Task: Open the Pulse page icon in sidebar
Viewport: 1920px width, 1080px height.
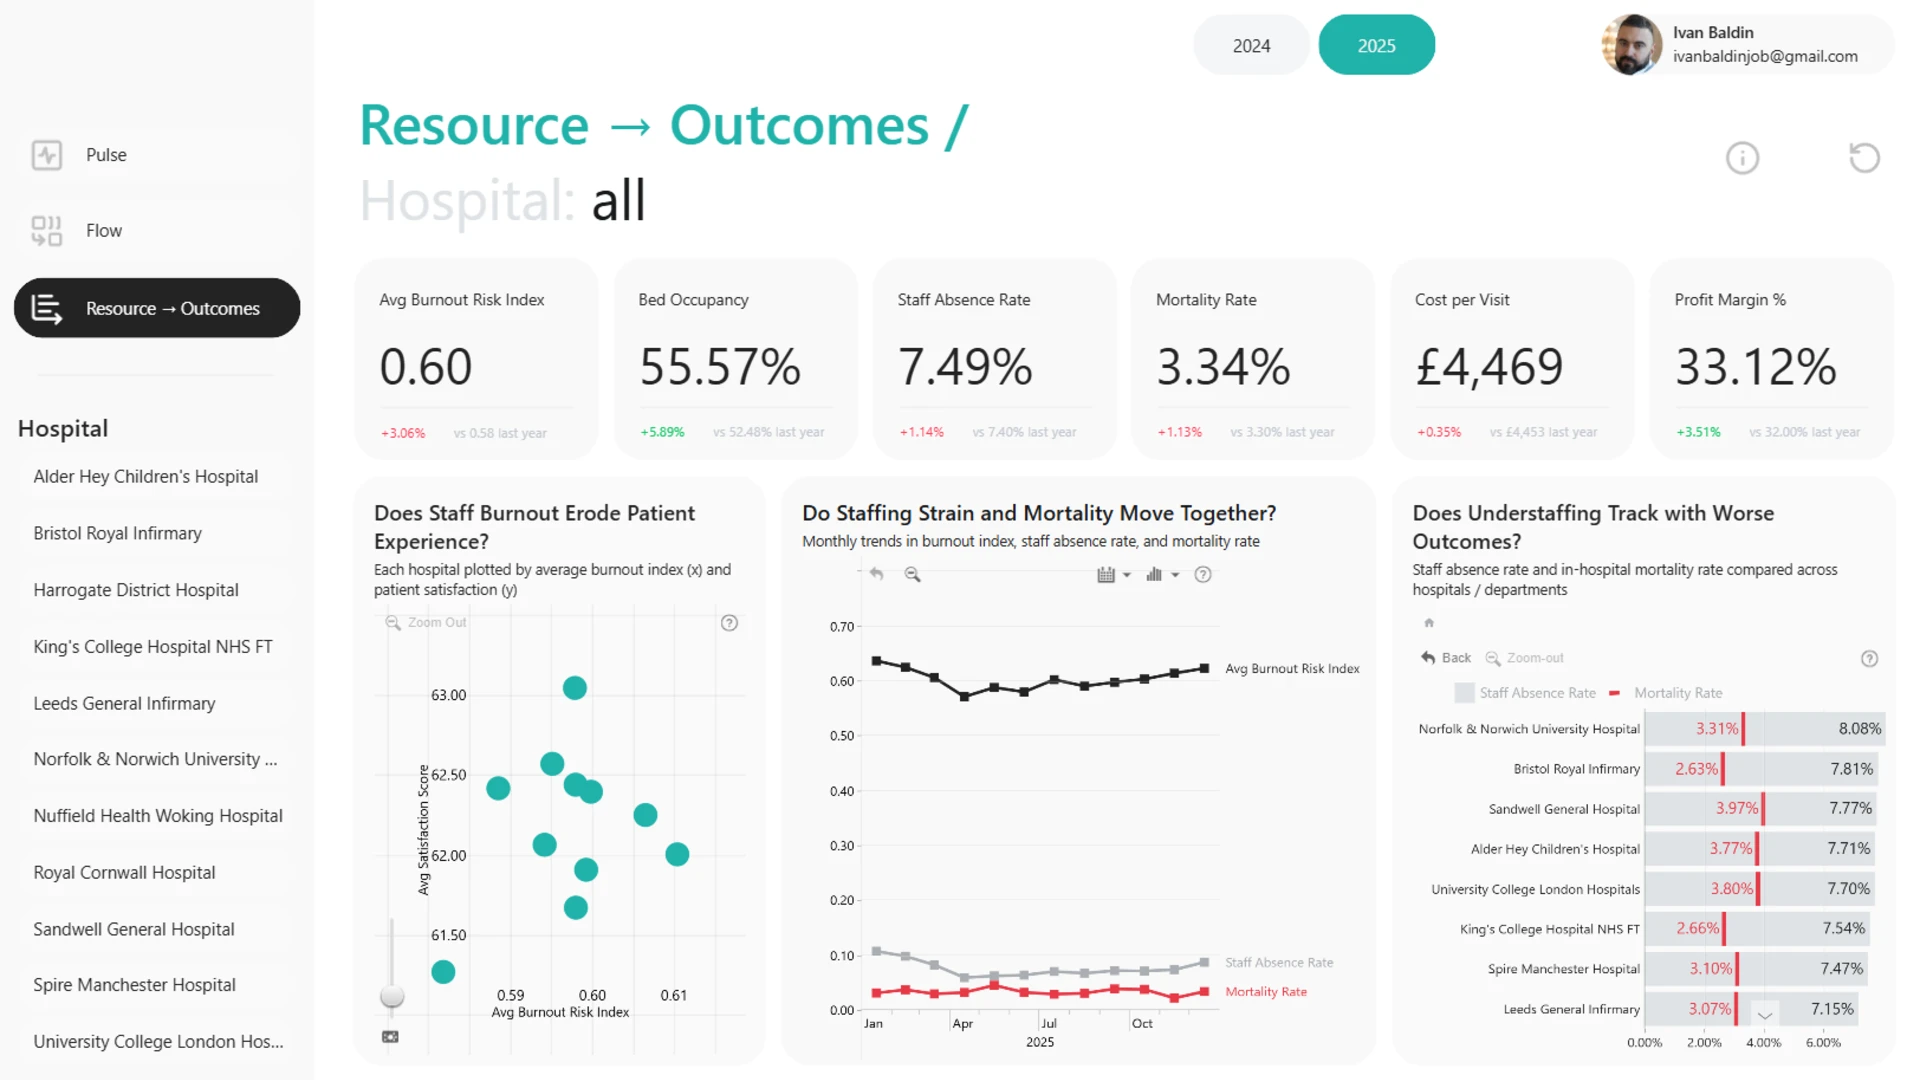Action: point(47,155)
